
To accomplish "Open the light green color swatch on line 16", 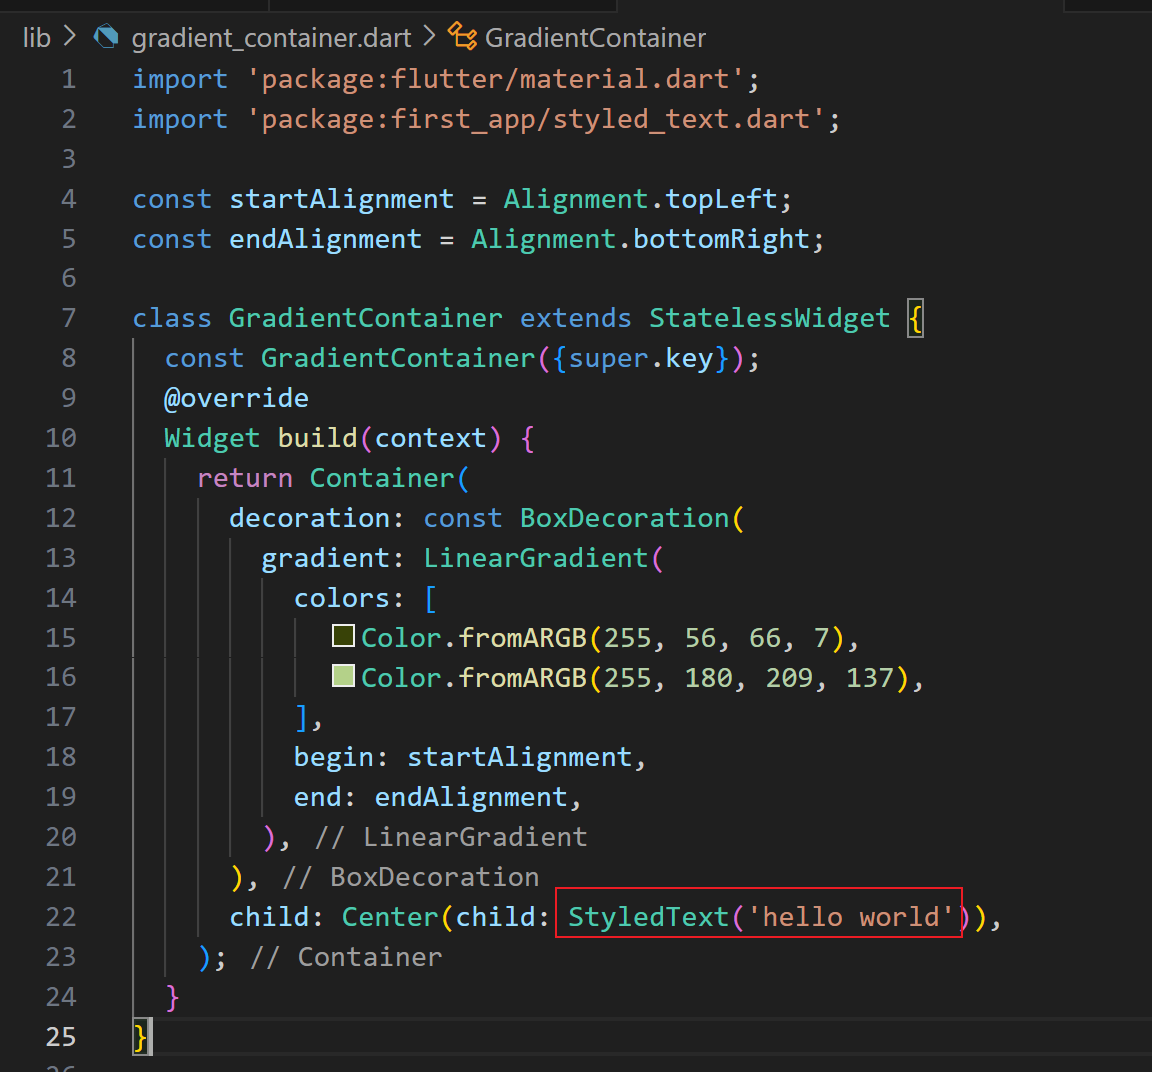I will coord(343,675).
